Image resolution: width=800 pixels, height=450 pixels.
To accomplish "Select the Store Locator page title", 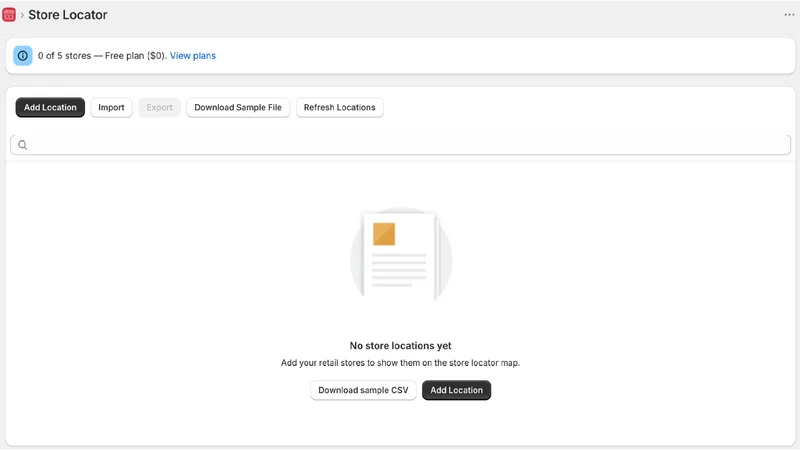I will (x=68, y=15).
